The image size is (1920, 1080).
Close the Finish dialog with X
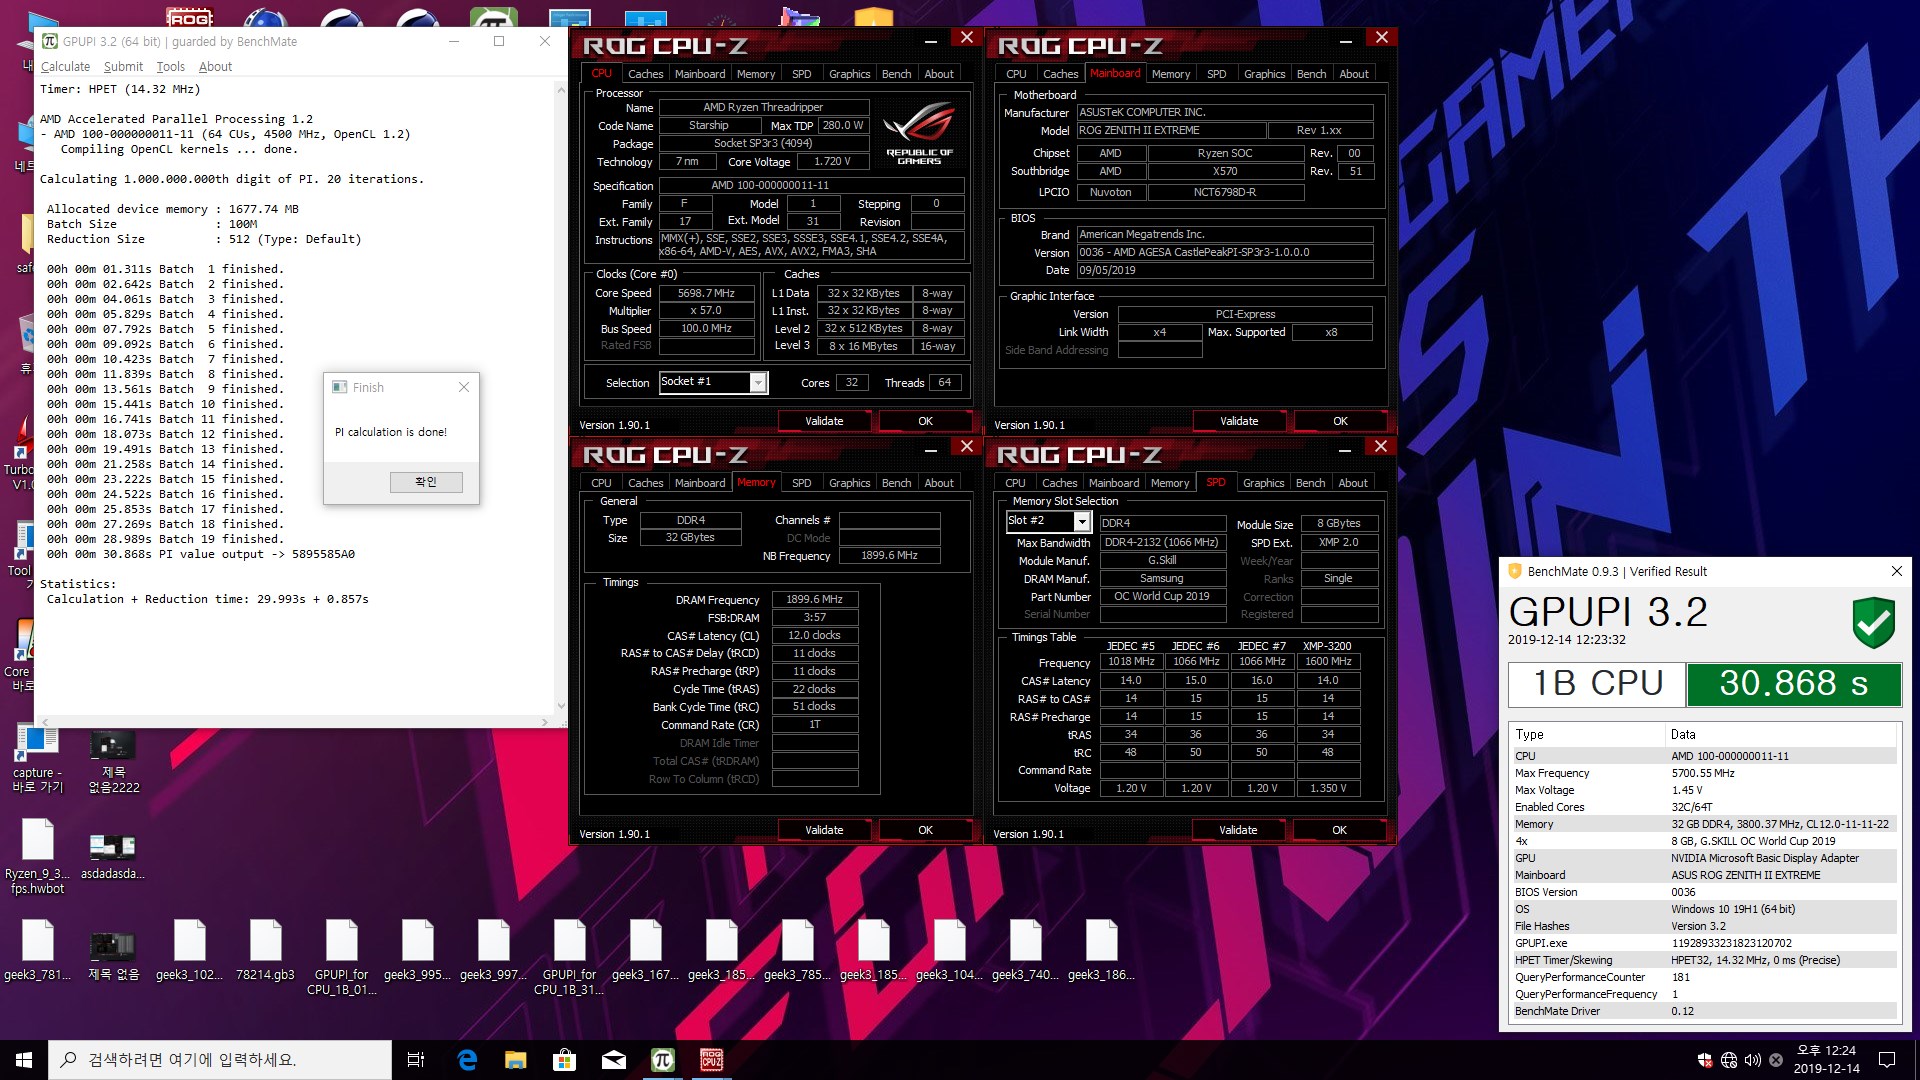tap(464, 387)
